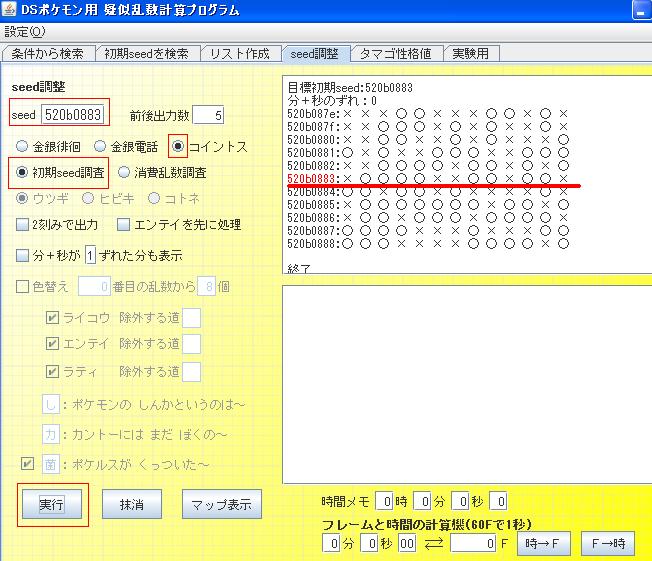Click the 520b0888 result row
Screen dimensions: 652x561
(427, 244)
